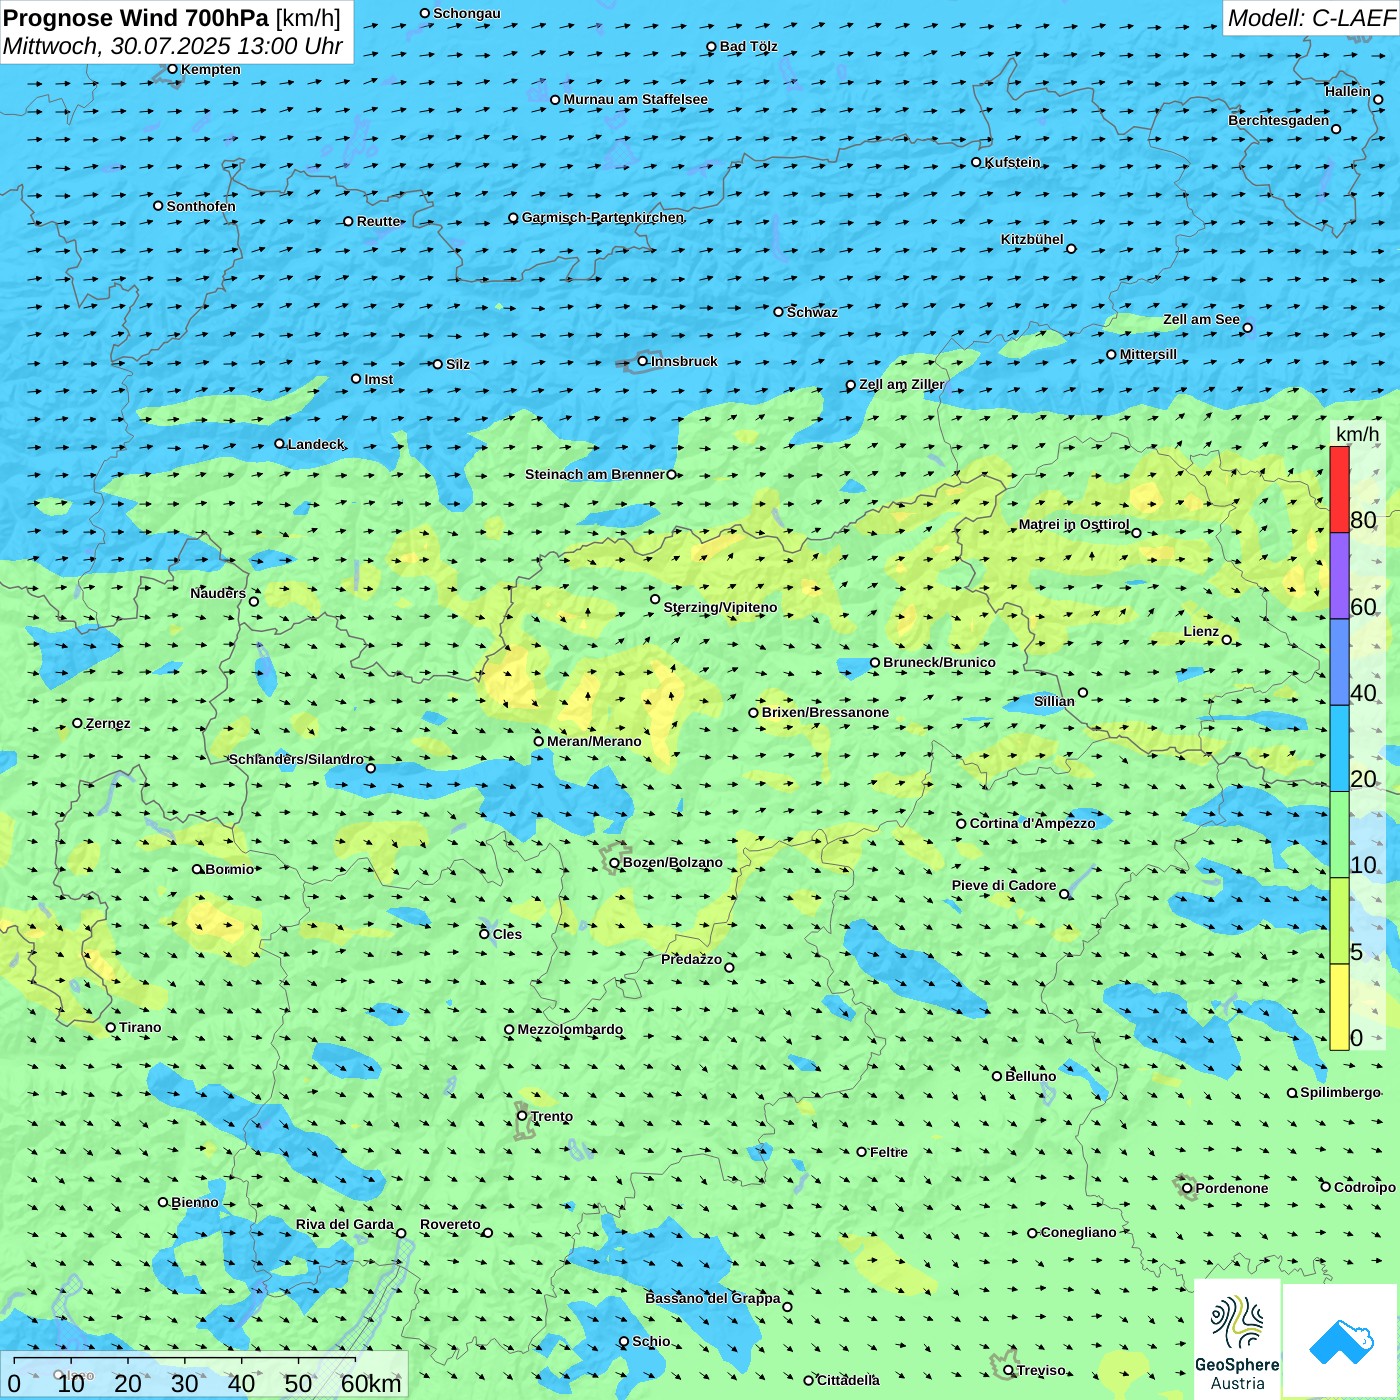The image size is (1400, 1400).
Task: Click the GeoSphere Austria logo
Action: [x=1237, y=1341]
